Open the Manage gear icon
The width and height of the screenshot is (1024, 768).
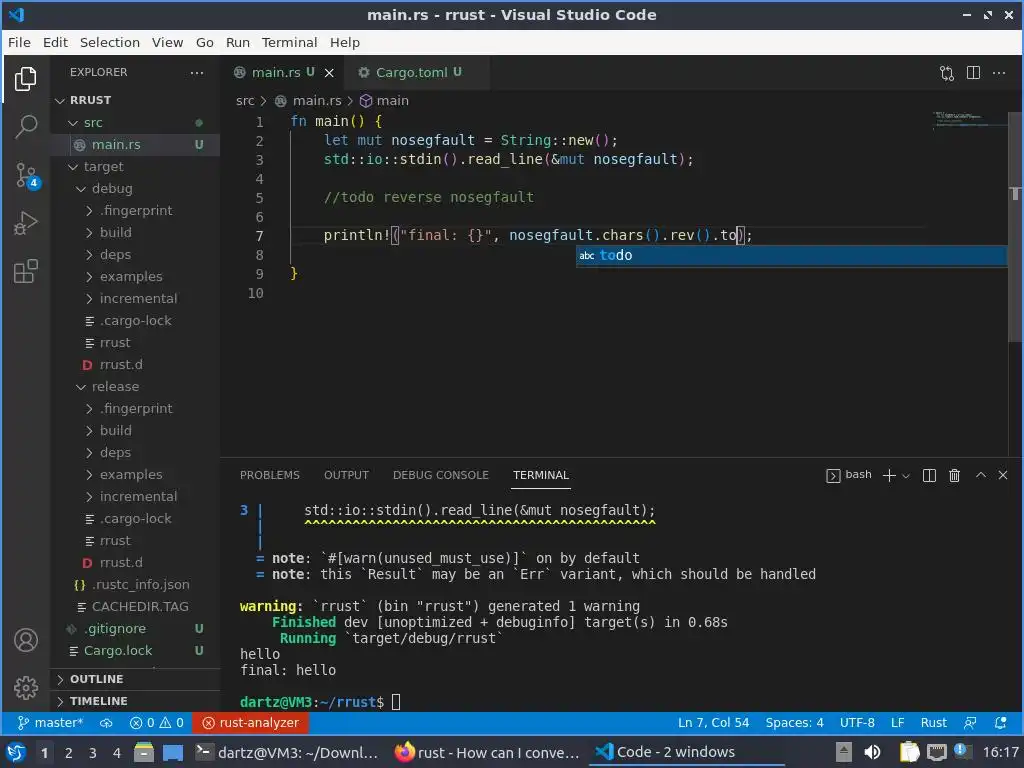pyautogui.click(x=26, y=688)
